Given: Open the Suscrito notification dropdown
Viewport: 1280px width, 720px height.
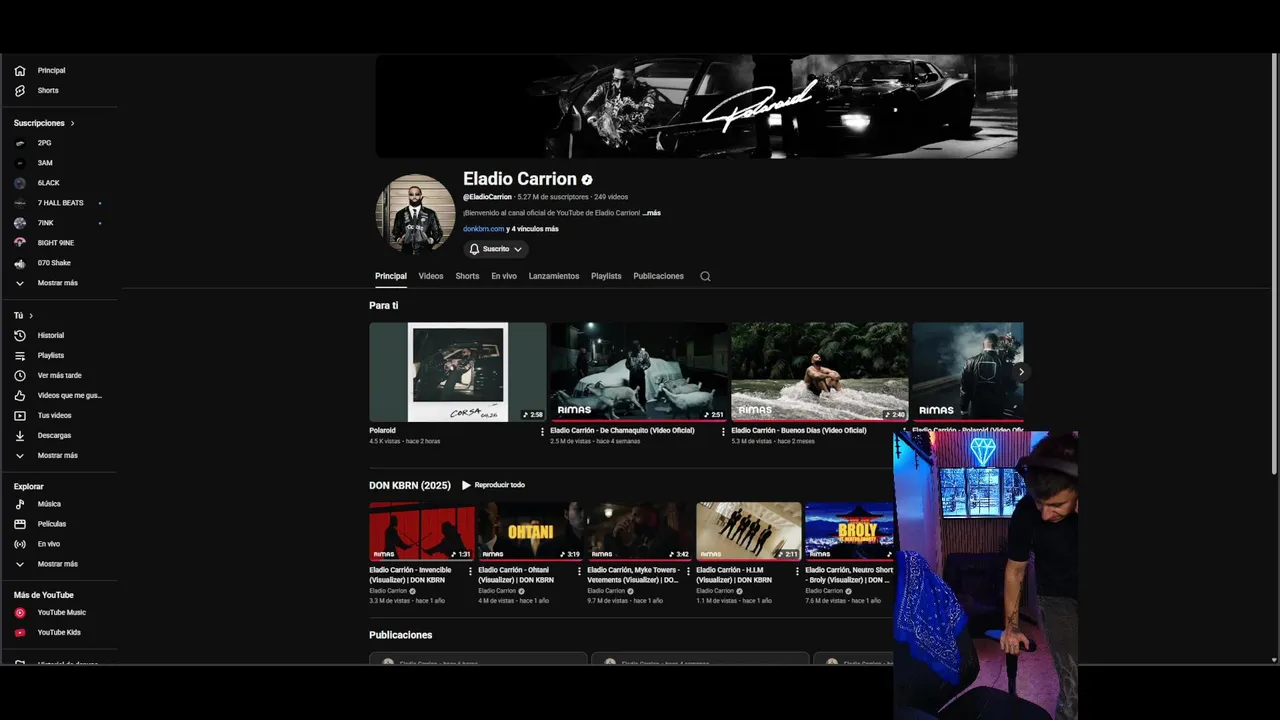Looking at the screenshot, I should 496,249.
